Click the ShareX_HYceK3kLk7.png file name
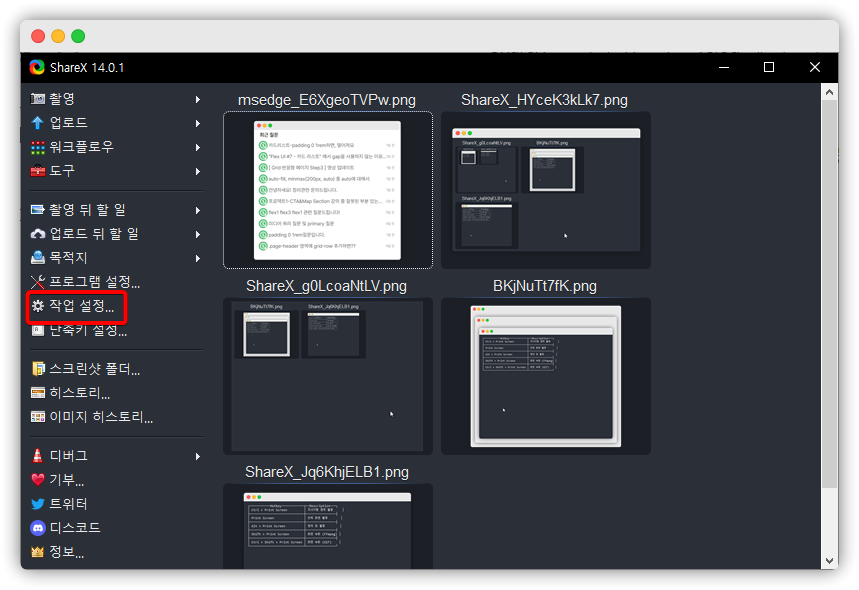This screenshot has width=859, height=590. [x=545, y=100]
